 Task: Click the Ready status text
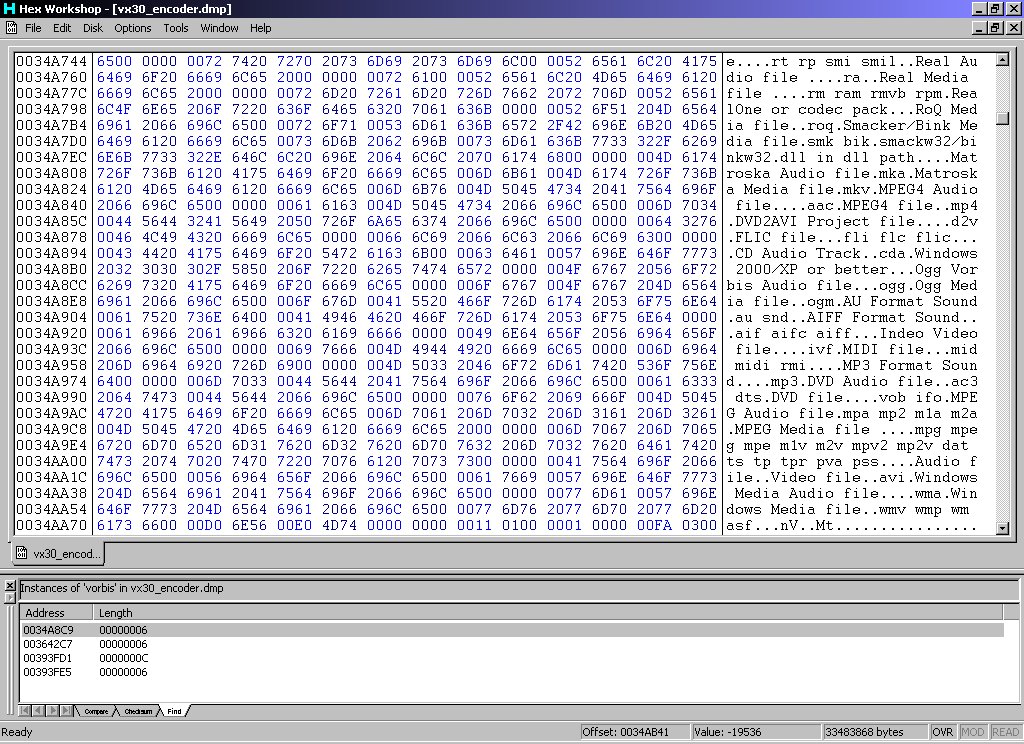pyautogui.click(x=17, y=732)
